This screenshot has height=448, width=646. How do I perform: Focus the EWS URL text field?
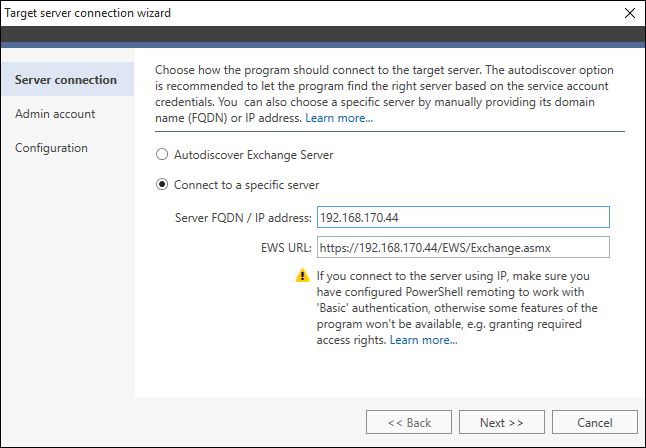[463, 247]
